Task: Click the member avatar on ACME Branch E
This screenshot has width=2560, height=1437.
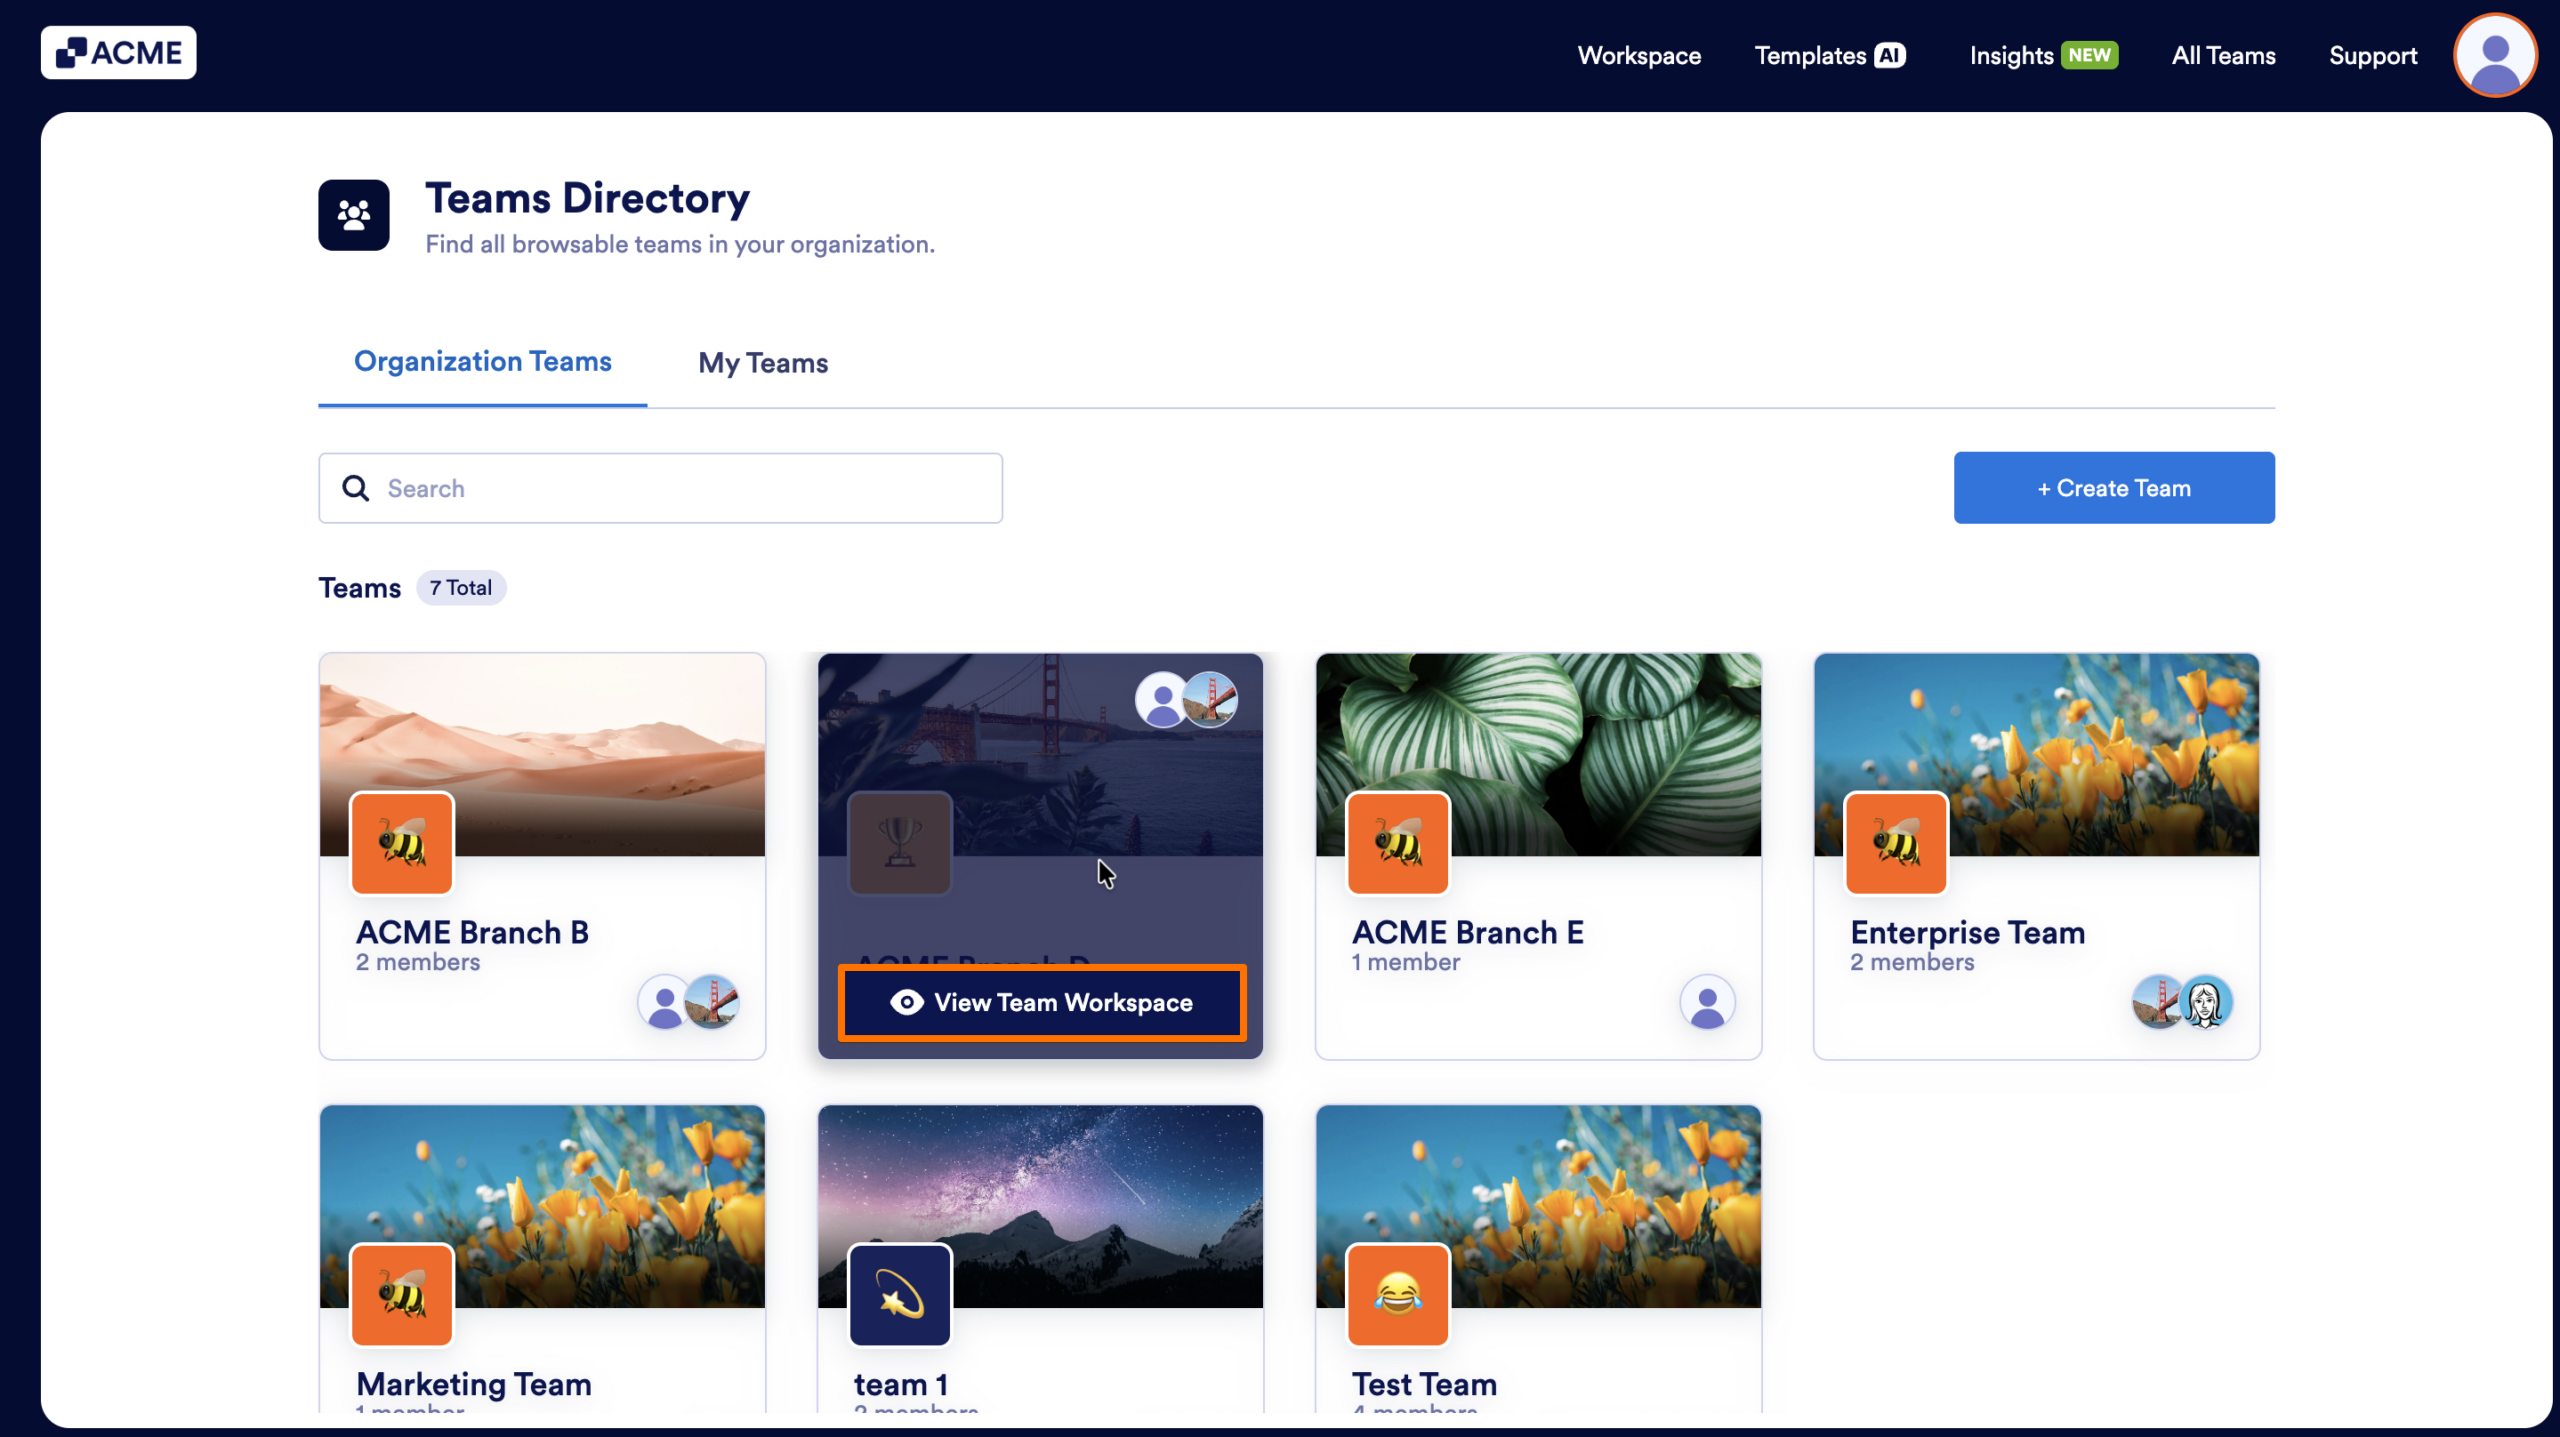Action: (x=1707, y=1002)
